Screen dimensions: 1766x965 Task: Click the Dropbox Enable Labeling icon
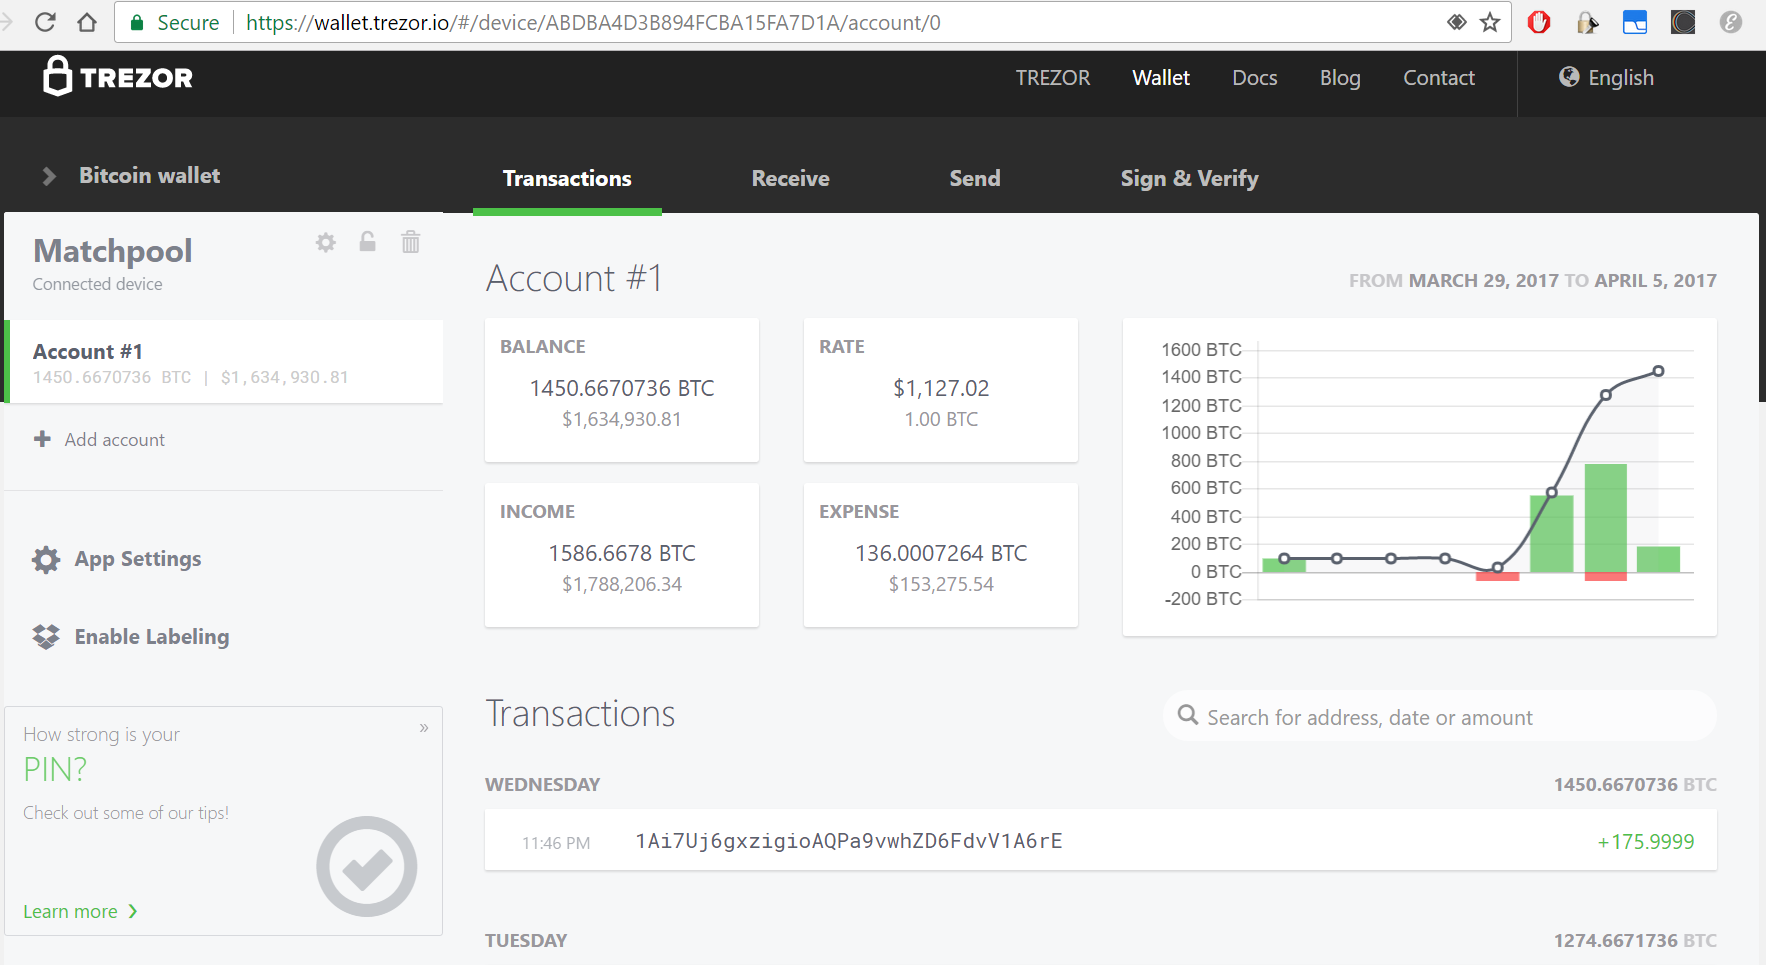point(46,637)
